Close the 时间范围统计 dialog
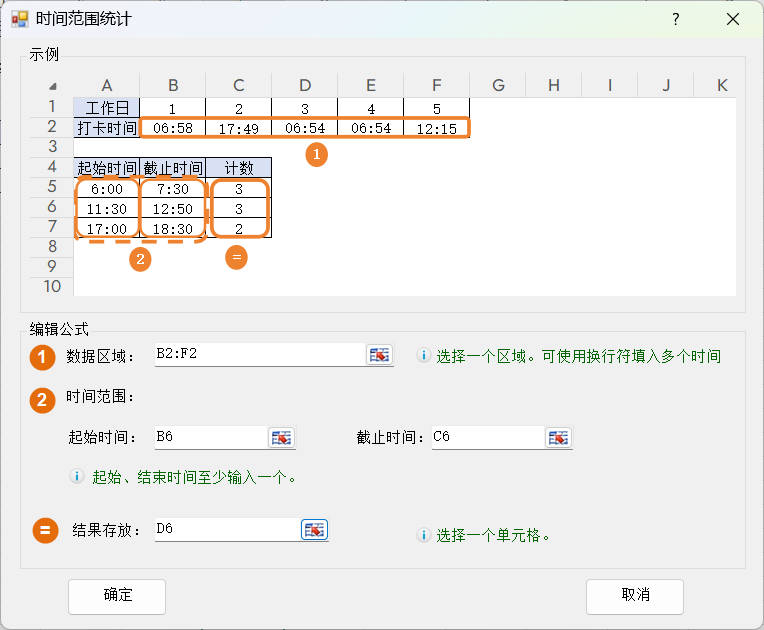This screenshot has height=630, width=764. pos(733,19)
